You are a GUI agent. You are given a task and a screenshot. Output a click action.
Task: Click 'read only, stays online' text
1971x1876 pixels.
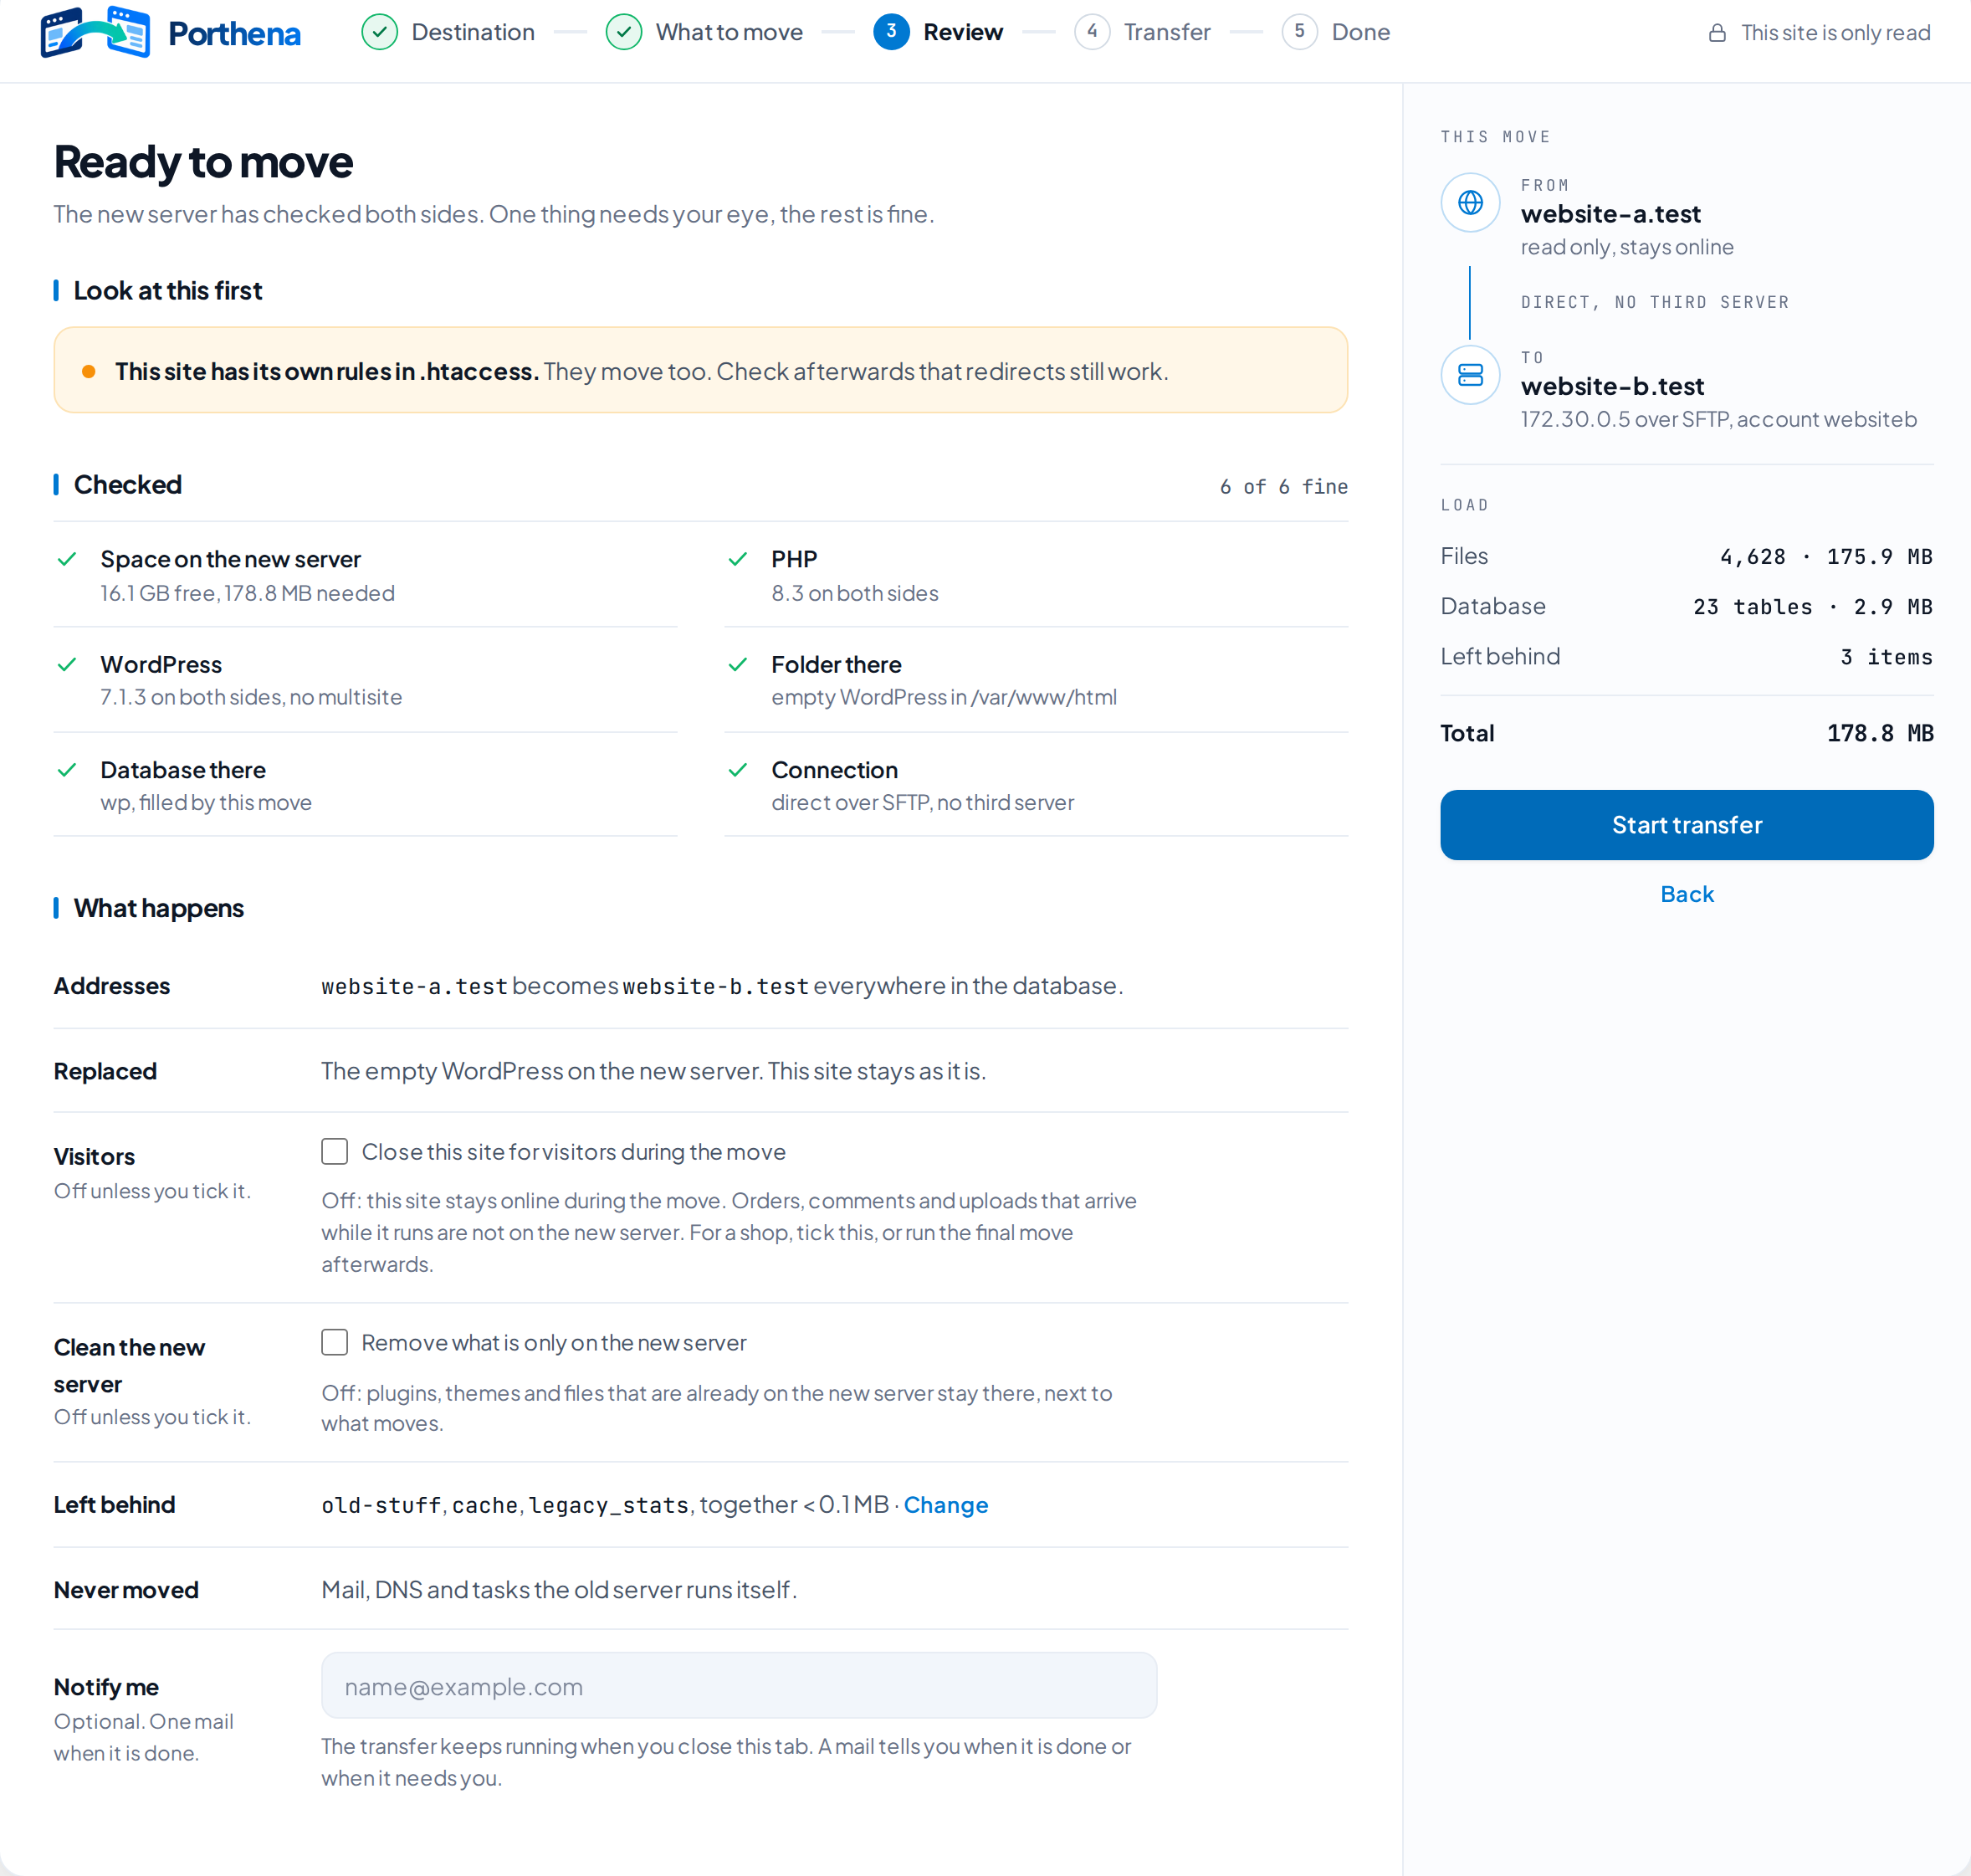click(x=1627, y=247)
